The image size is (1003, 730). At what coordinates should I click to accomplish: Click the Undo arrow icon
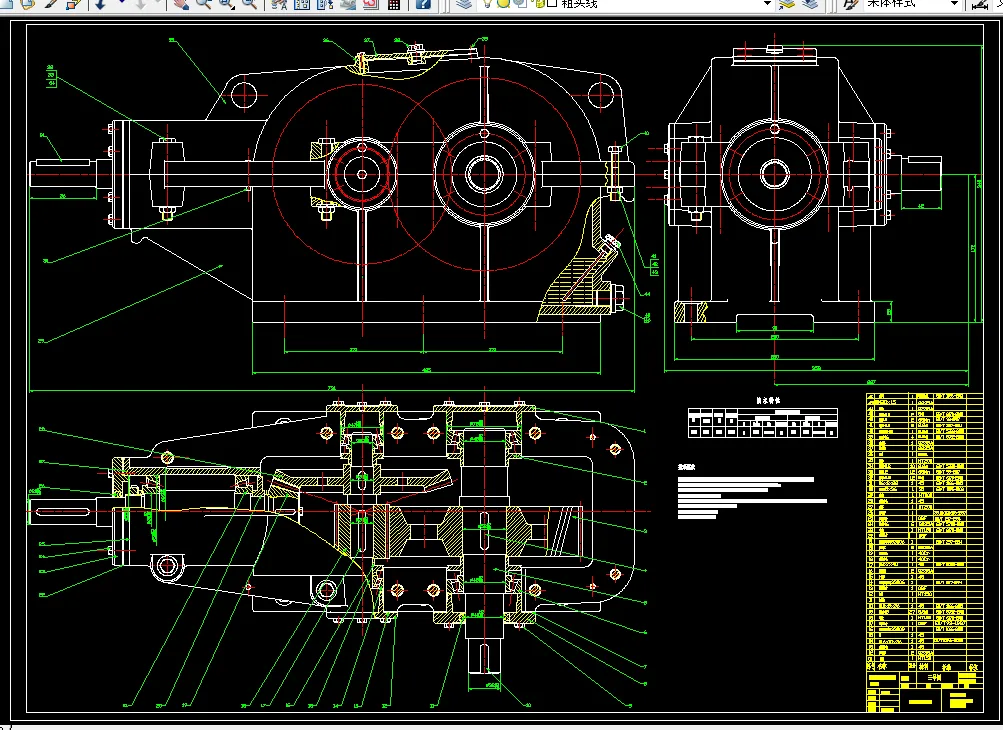click(102, 4)
